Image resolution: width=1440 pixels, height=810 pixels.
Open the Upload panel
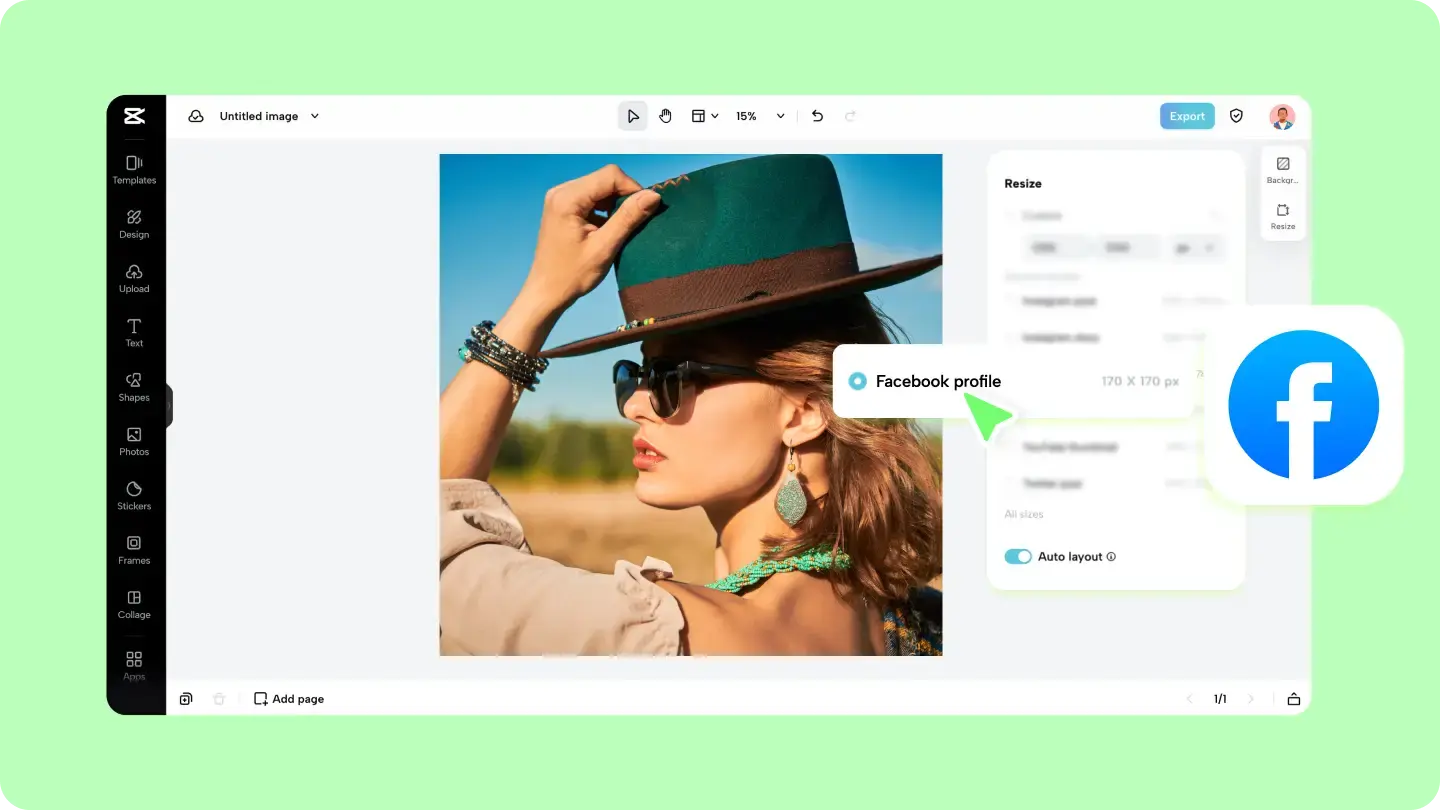(134, 278)
